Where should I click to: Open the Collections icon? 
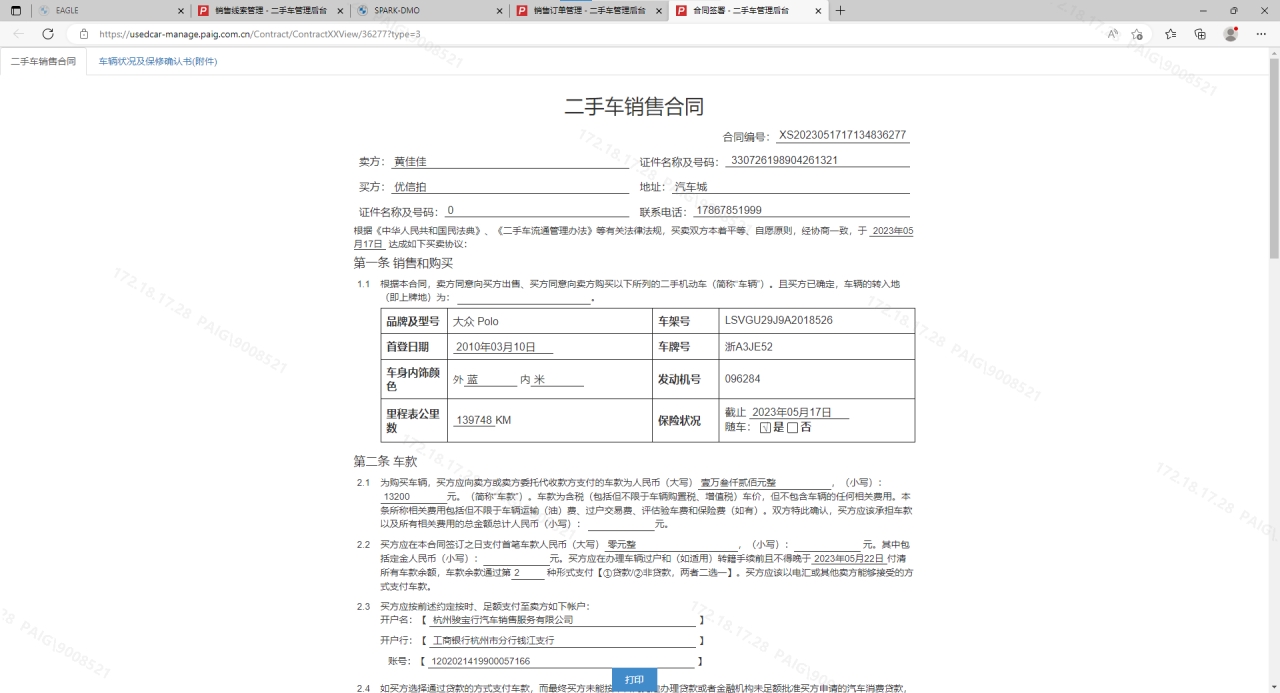pyautogui.click(x=1200, y=33)
